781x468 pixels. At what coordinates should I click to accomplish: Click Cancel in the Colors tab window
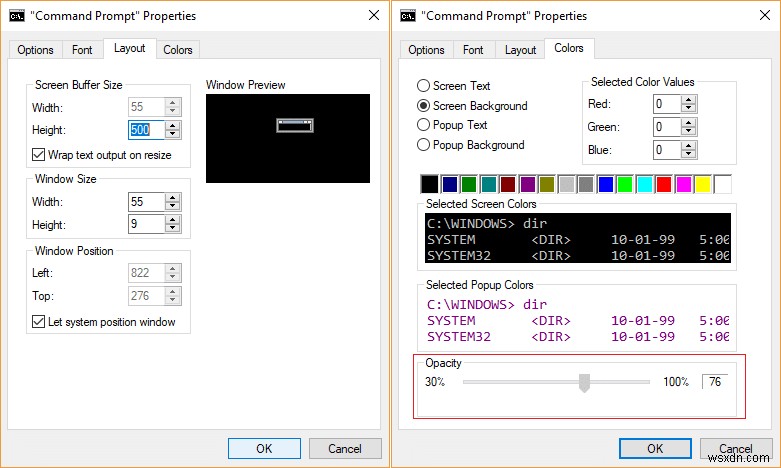pos(737,448)
